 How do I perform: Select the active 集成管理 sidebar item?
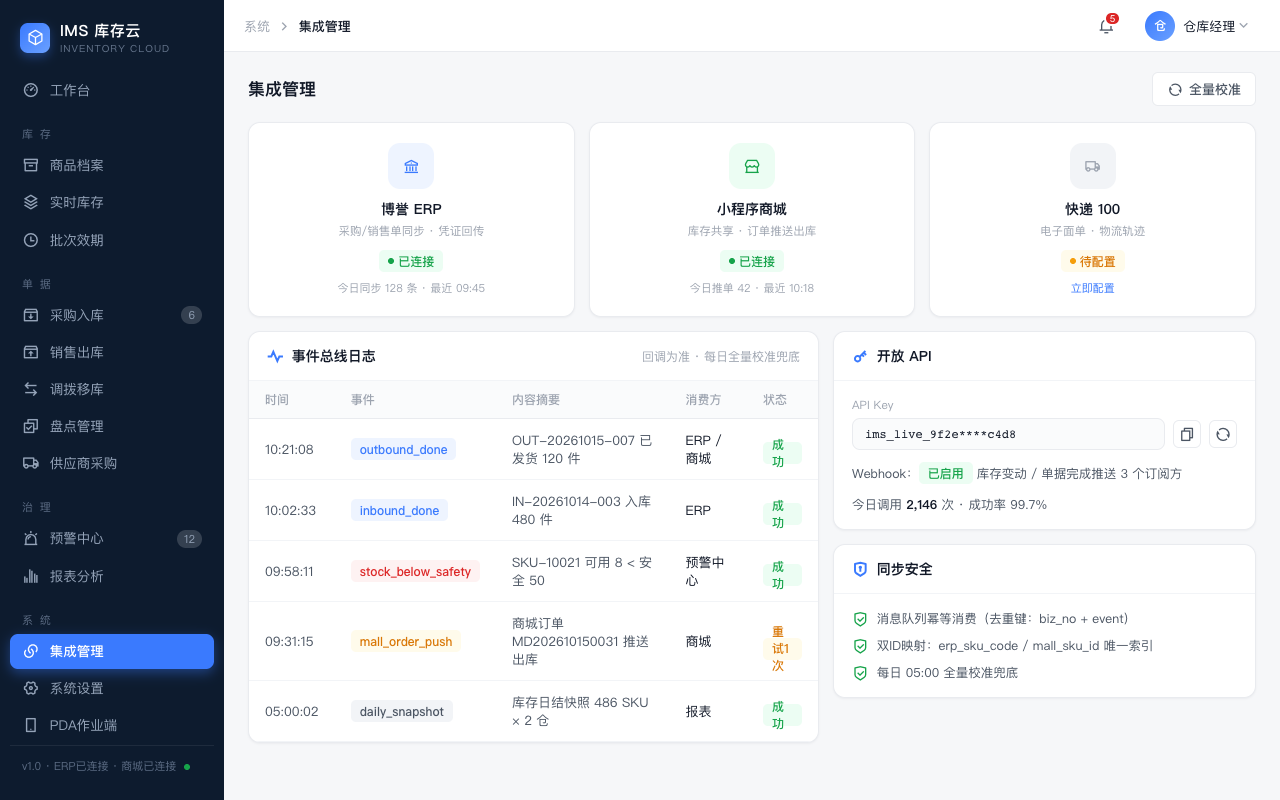(x=112, y=651)
